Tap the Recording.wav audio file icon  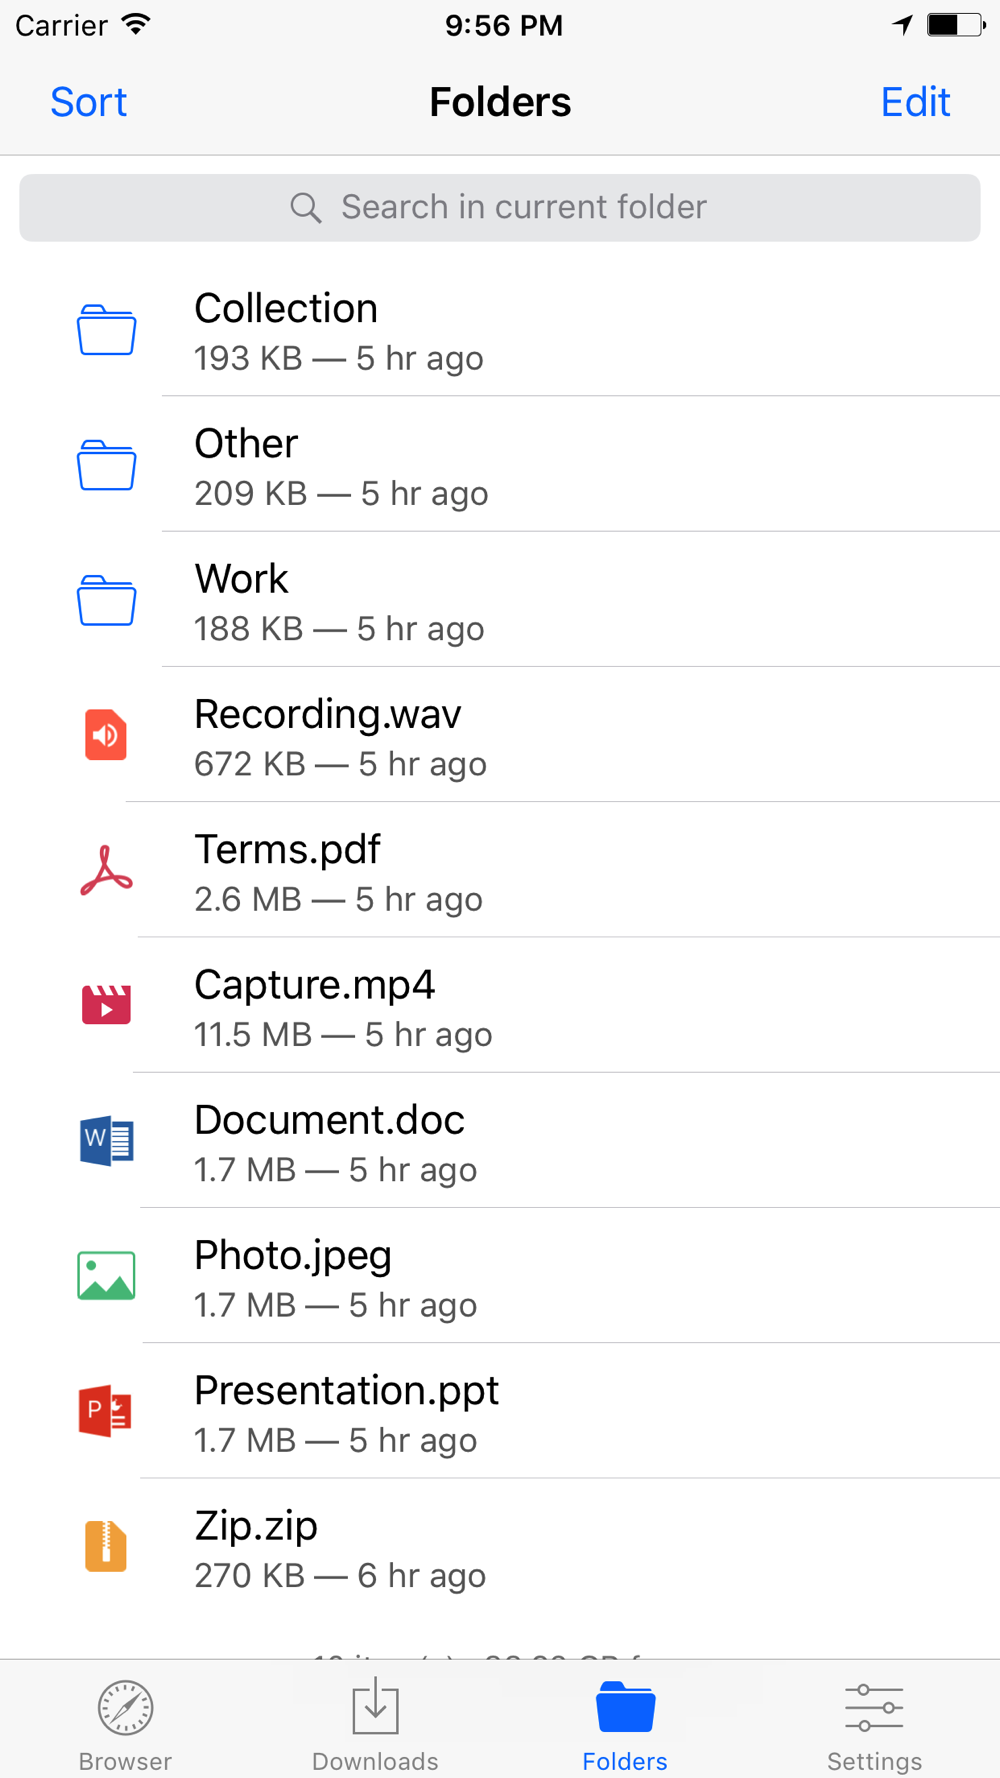coord(106,735)
